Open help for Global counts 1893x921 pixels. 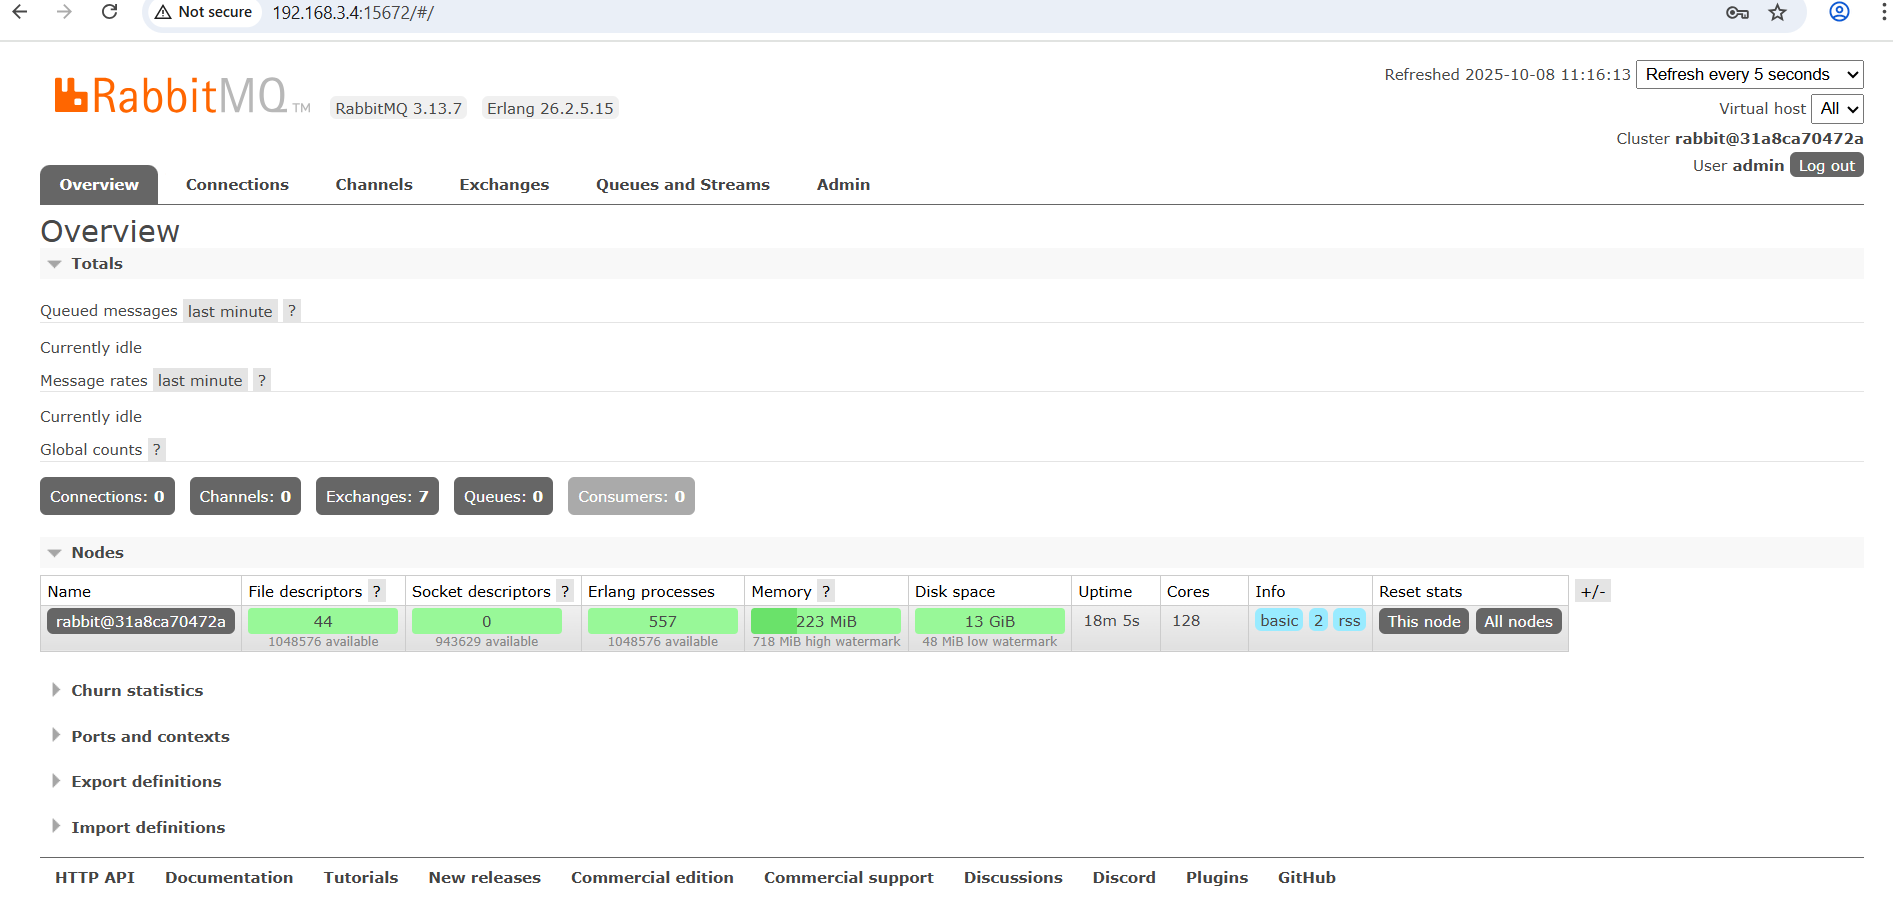(157, 449)
